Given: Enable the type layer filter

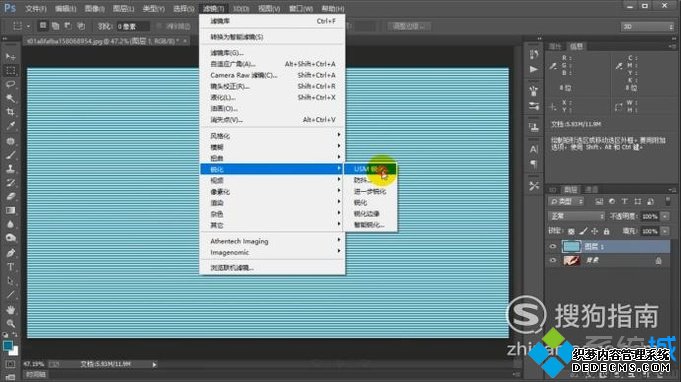Looking at the screenshot, I should pos(625,201).
